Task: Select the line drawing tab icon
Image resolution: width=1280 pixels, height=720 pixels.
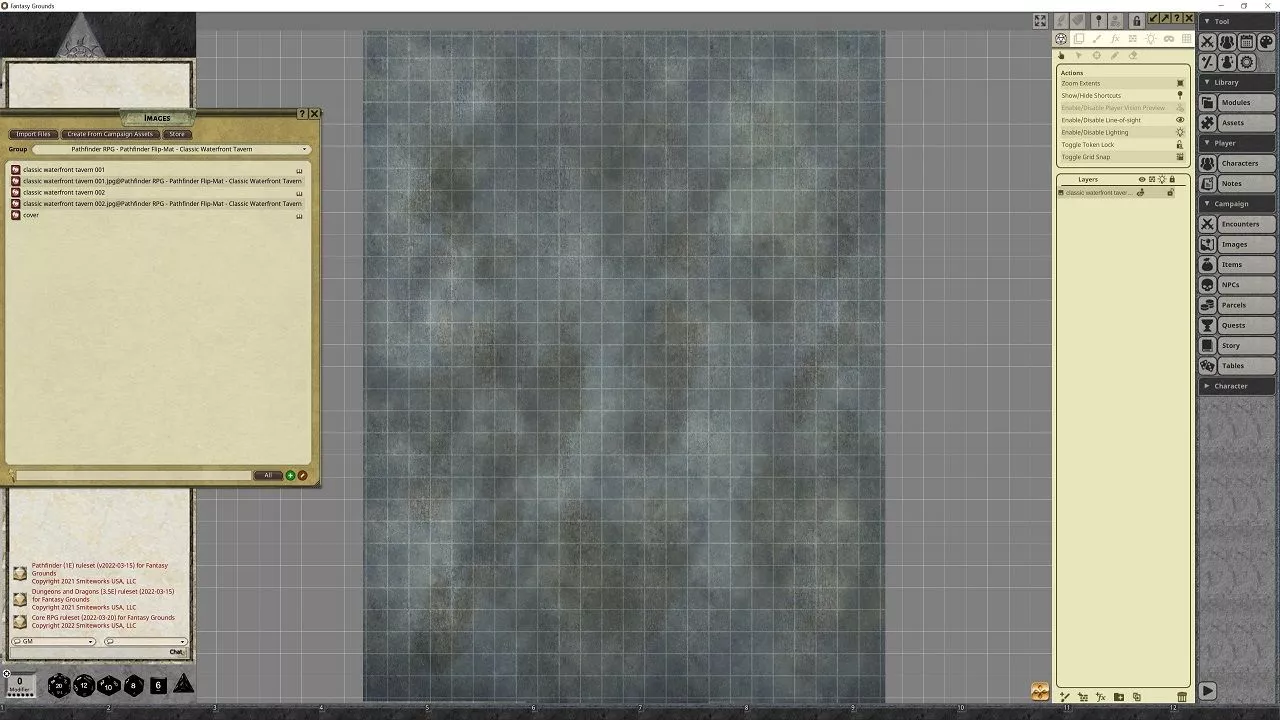Action: 1097,39
